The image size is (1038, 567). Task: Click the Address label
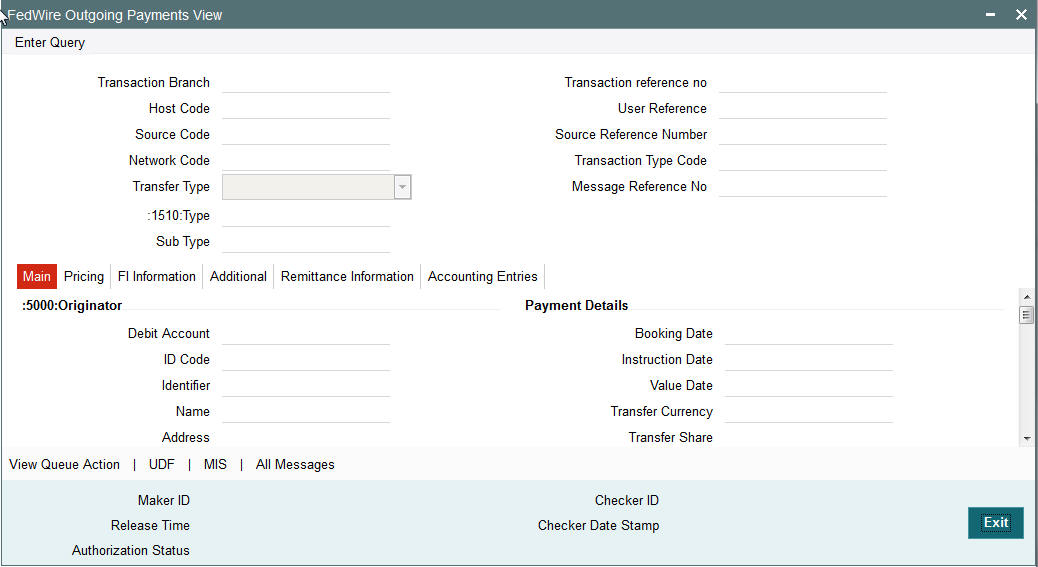pyautogui.click(x=185, y=437)
